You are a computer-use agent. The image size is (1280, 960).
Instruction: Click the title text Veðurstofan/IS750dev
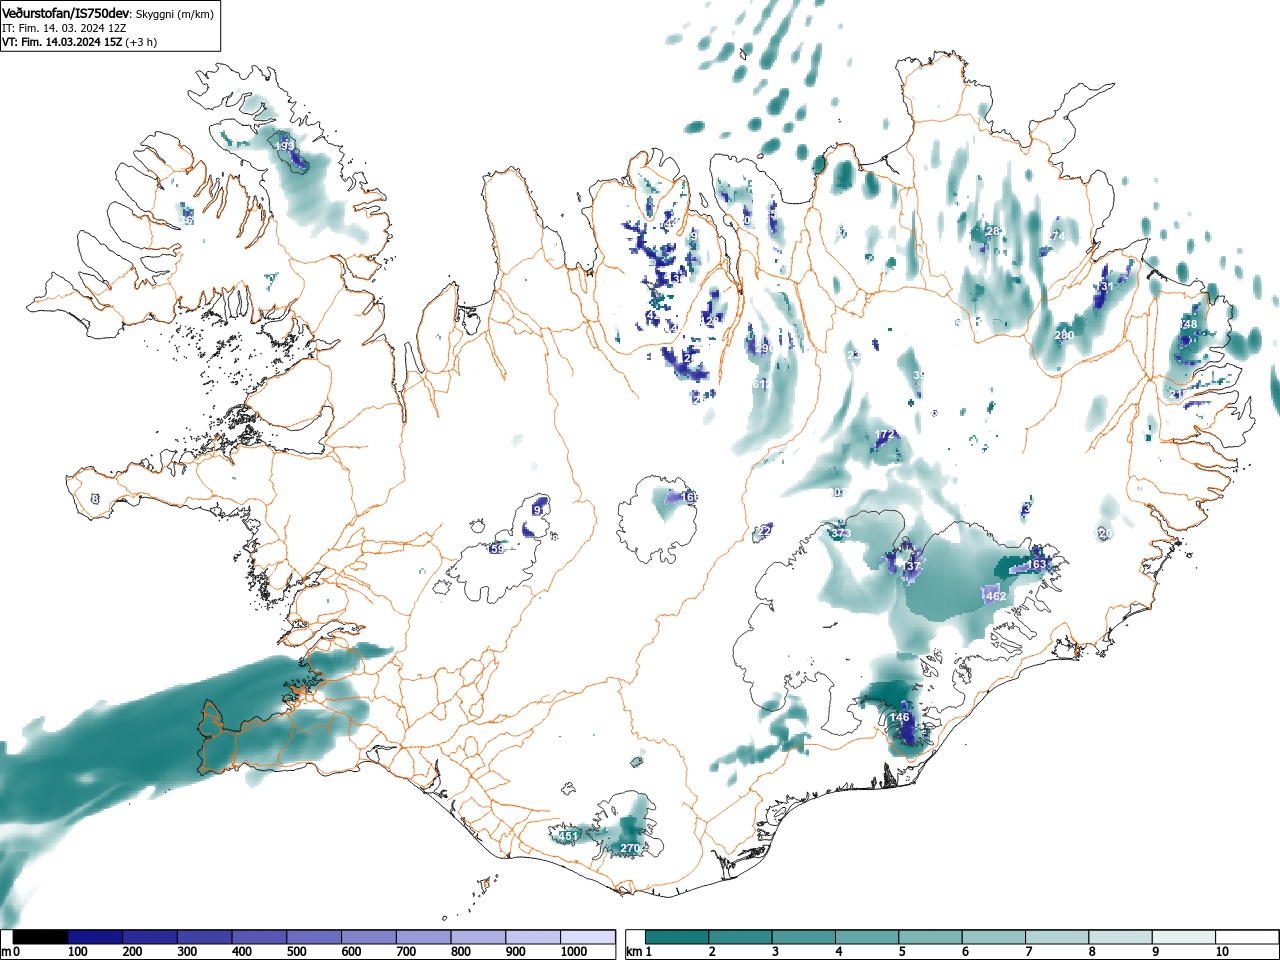point(66,13)
